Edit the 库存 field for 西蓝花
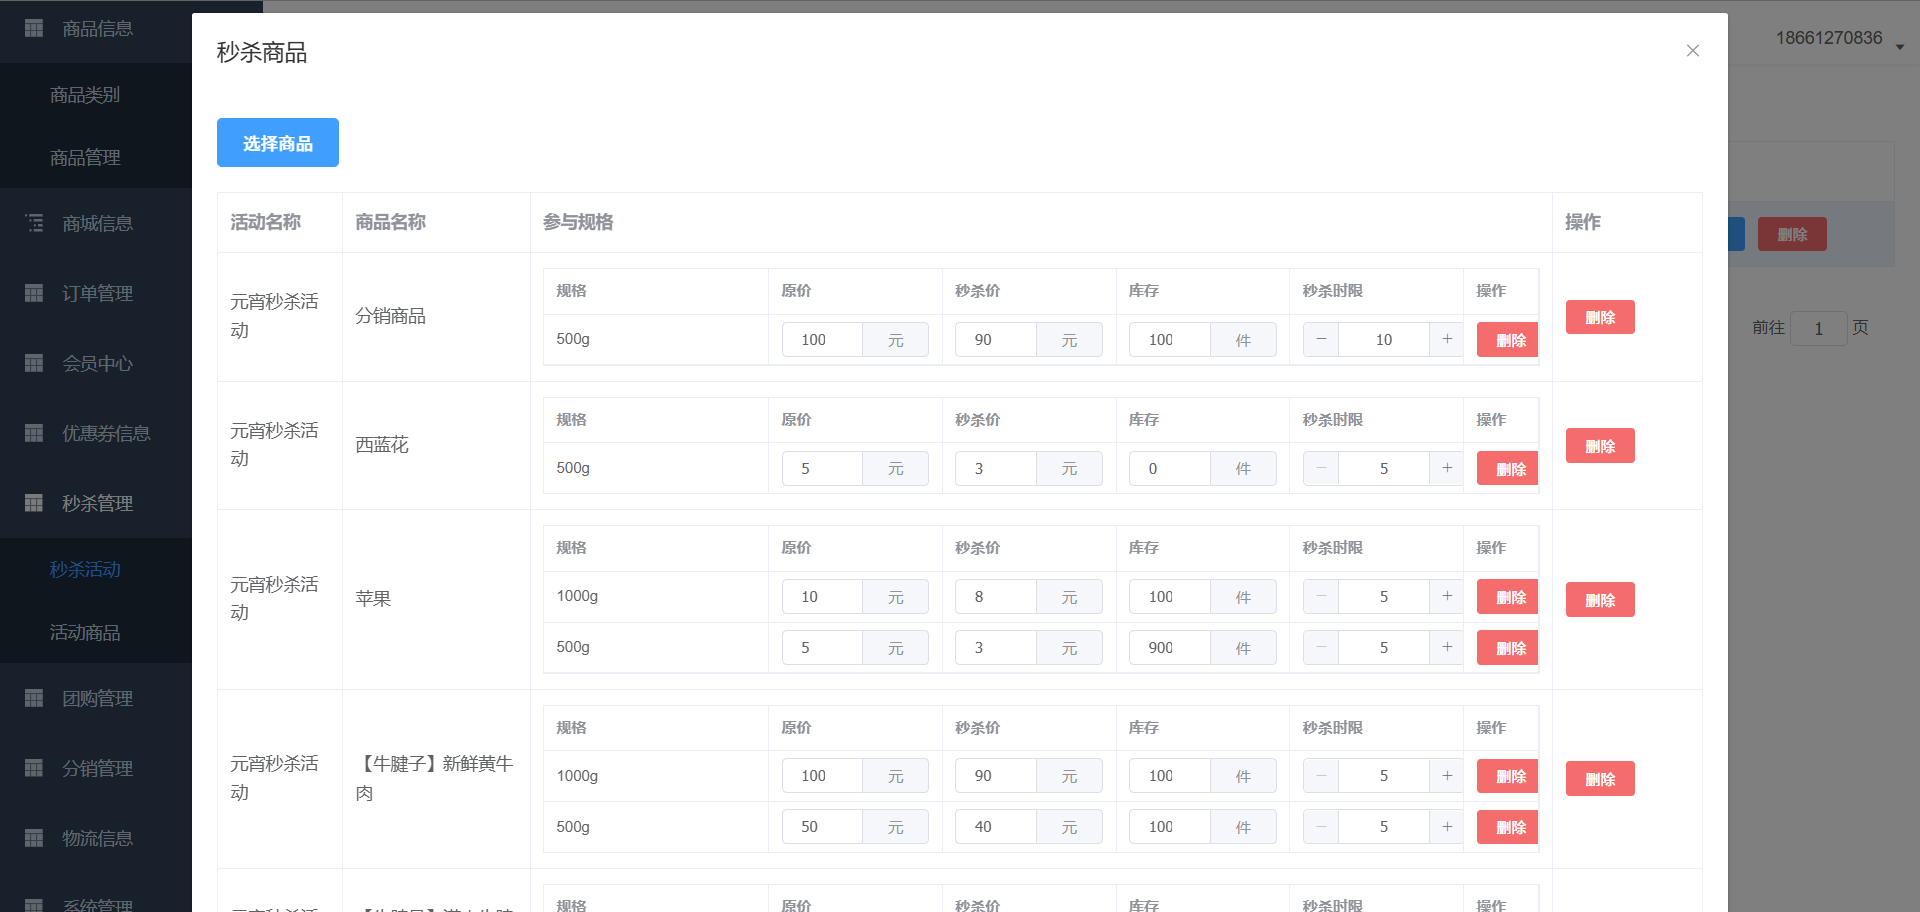 1169,469
